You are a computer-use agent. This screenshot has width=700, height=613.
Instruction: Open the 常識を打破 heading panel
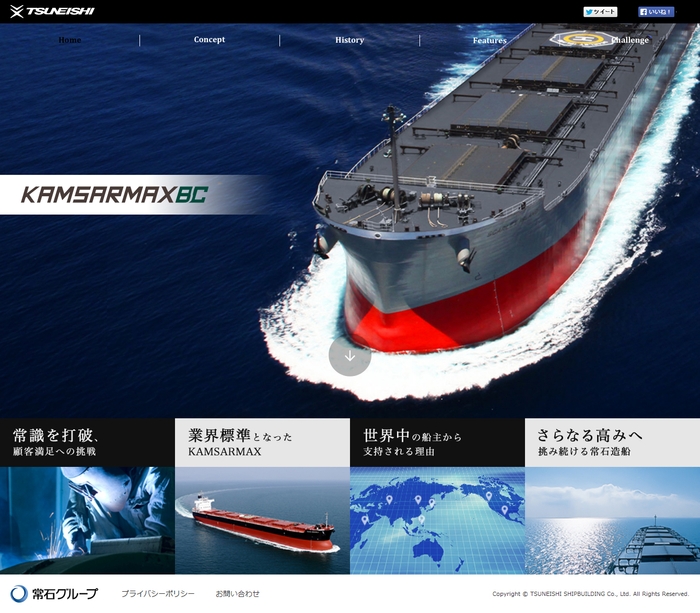coord(88,442)
